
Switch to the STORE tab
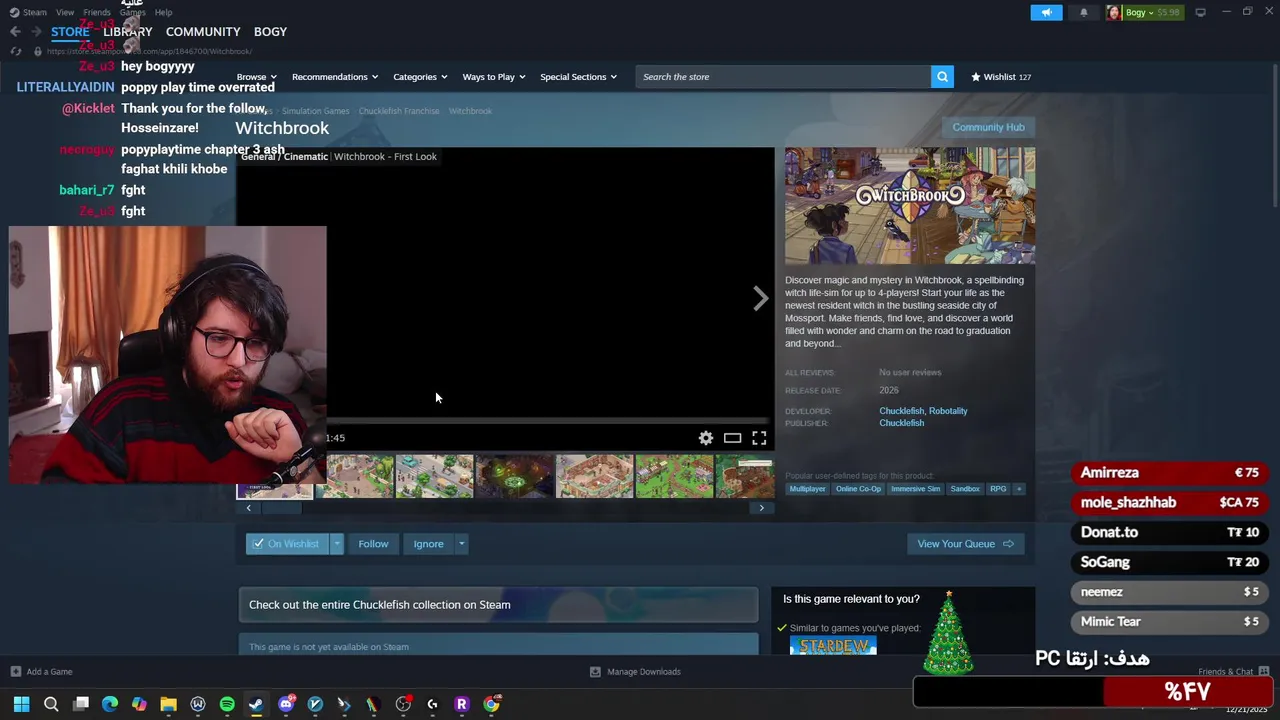[70, 32]
